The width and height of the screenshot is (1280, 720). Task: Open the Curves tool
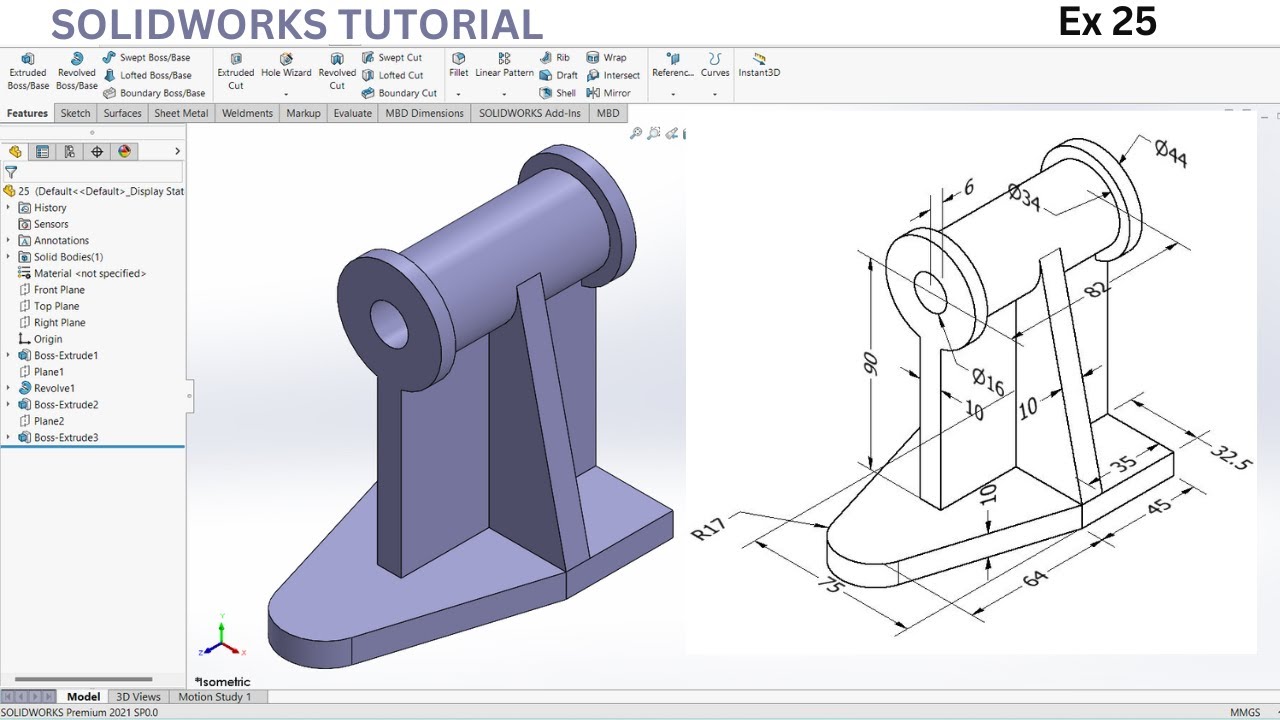point(714,66)
